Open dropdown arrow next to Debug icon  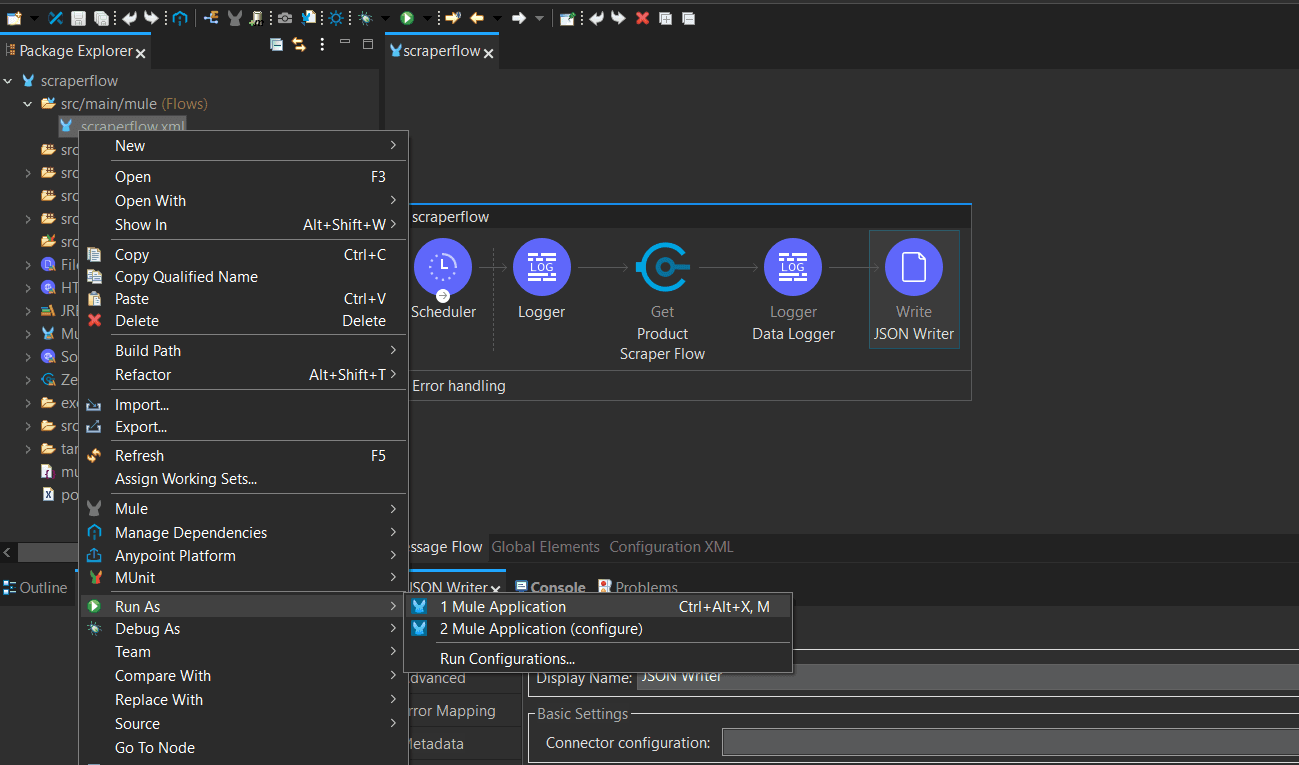point(386,18)
